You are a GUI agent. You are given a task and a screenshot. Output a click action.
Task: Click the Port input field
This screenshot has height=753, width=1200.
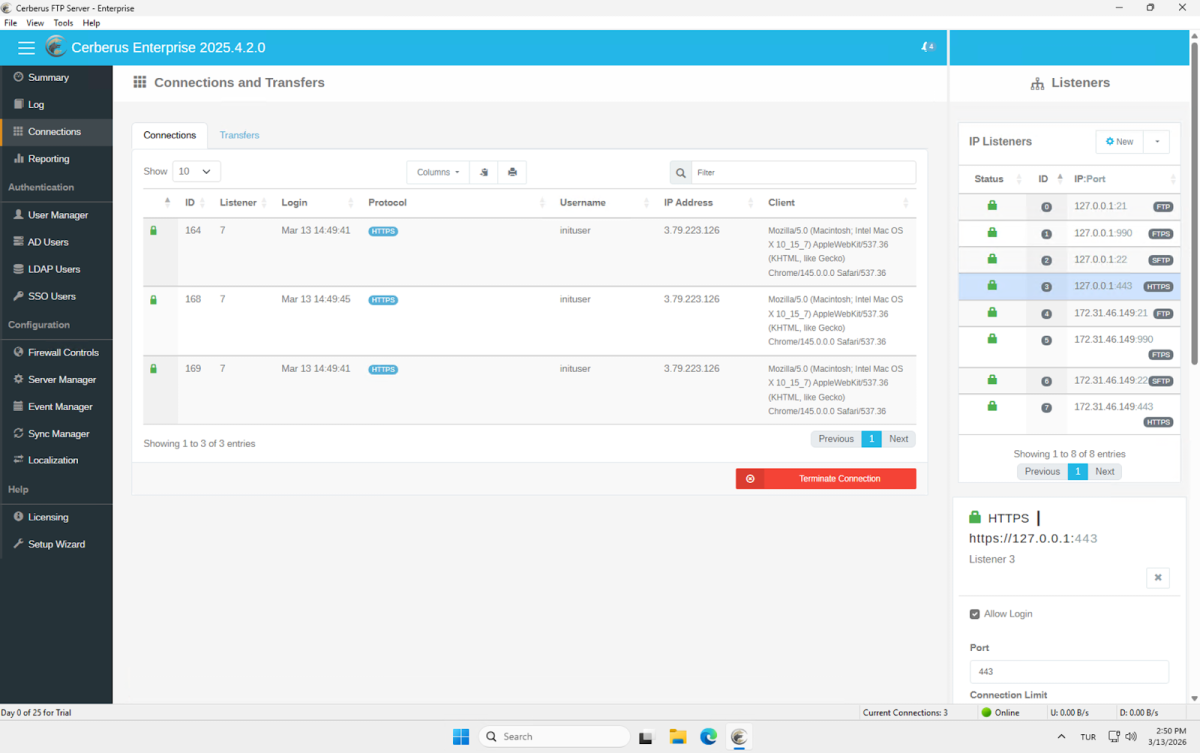(1068, 671)
